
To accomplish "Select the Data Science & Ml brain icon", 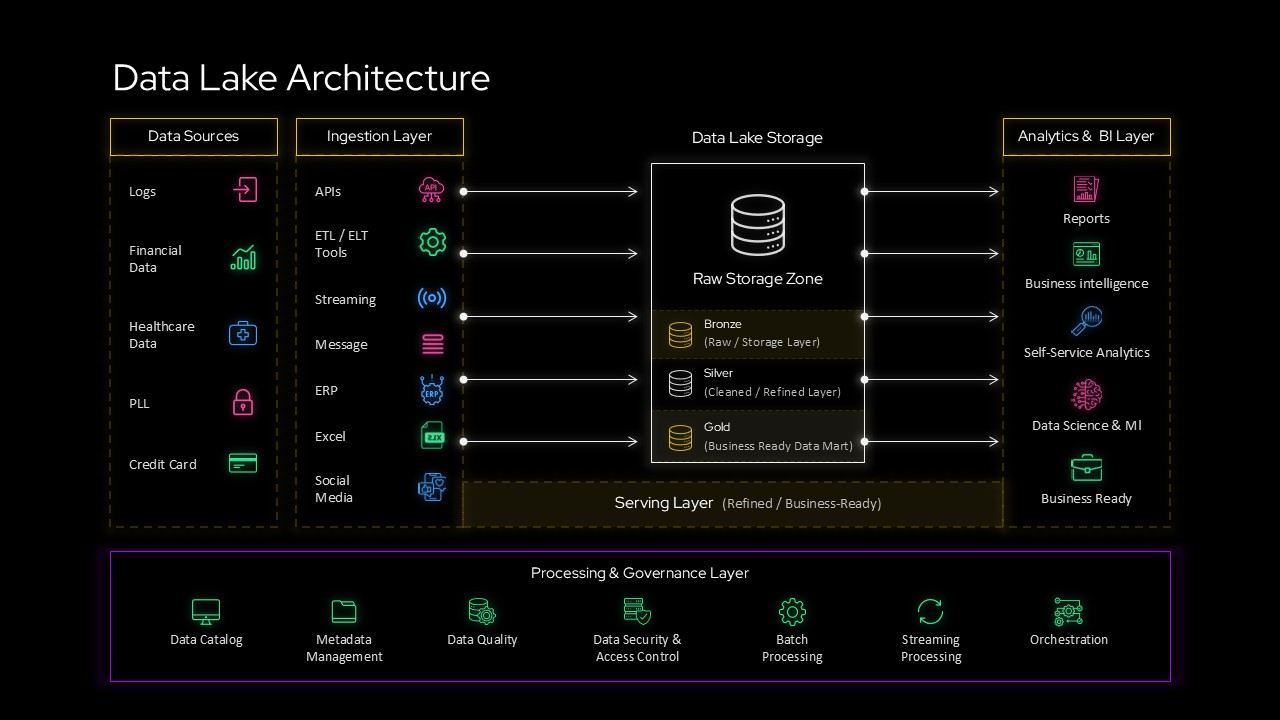I will click(1086, 397).
